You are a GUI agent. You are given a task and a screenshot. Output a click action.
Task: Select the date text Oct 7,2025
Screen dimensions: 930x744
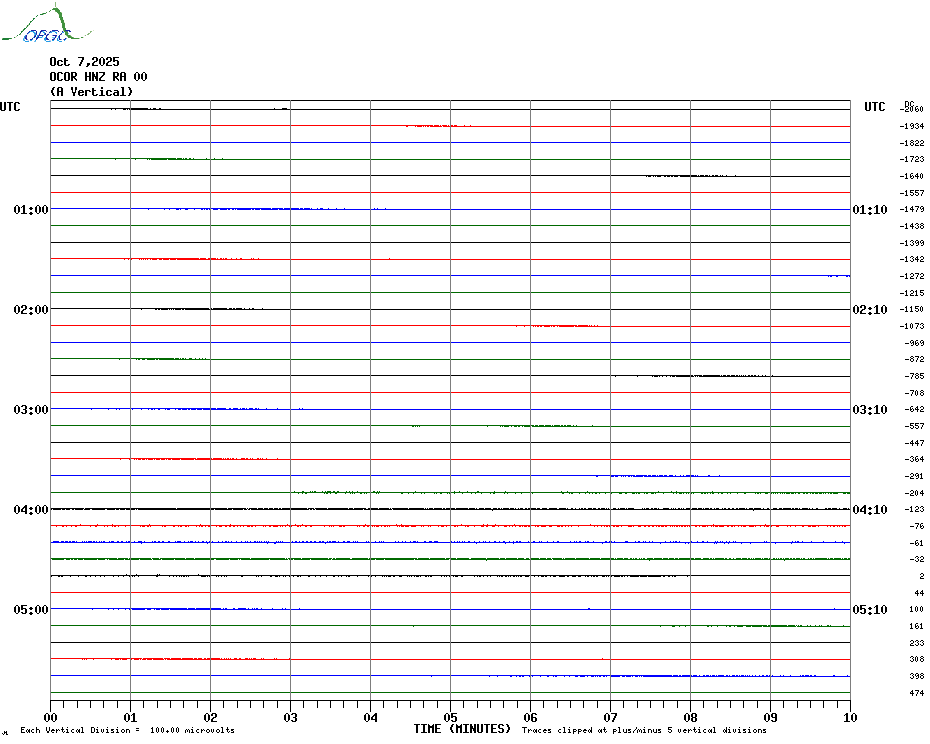tap(84, 62)
